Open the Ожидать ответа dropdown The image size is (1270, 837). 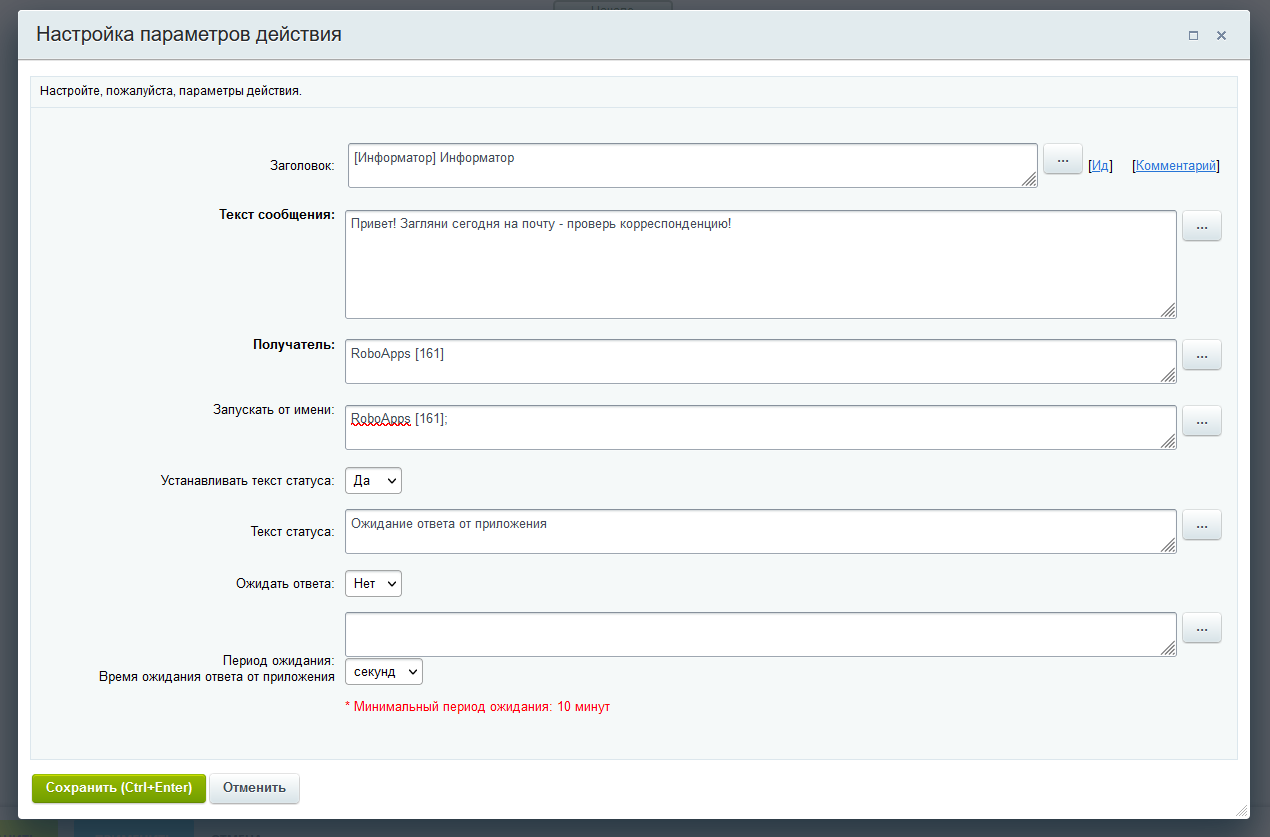click(x=373, y=583)
